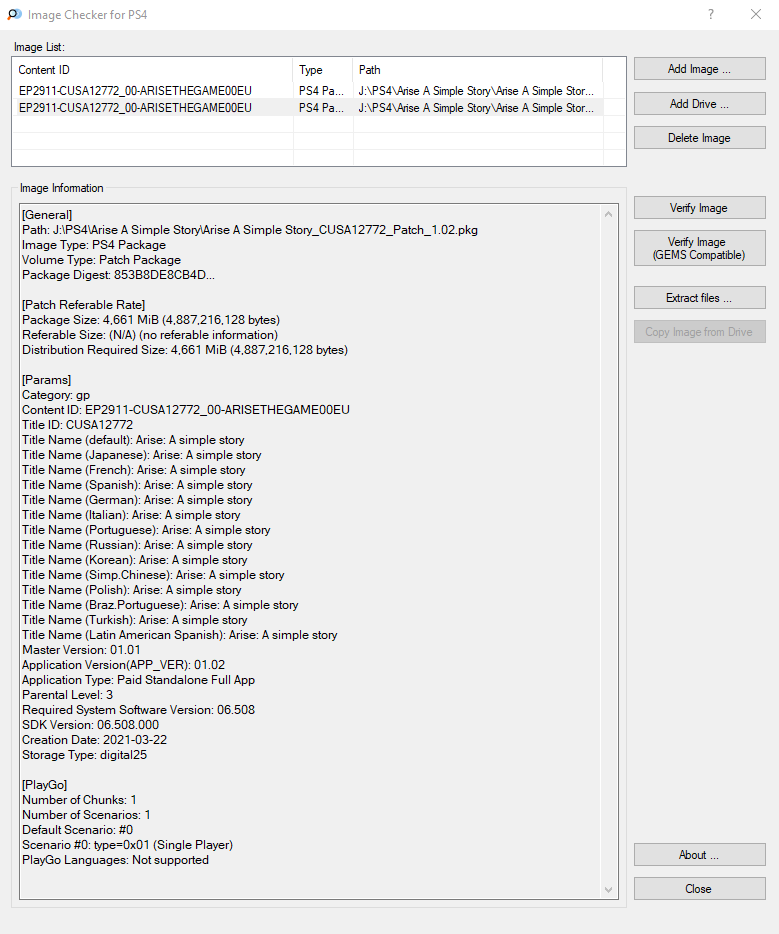
Task: Click the Required System Software Version line
Action: [139, 710]
